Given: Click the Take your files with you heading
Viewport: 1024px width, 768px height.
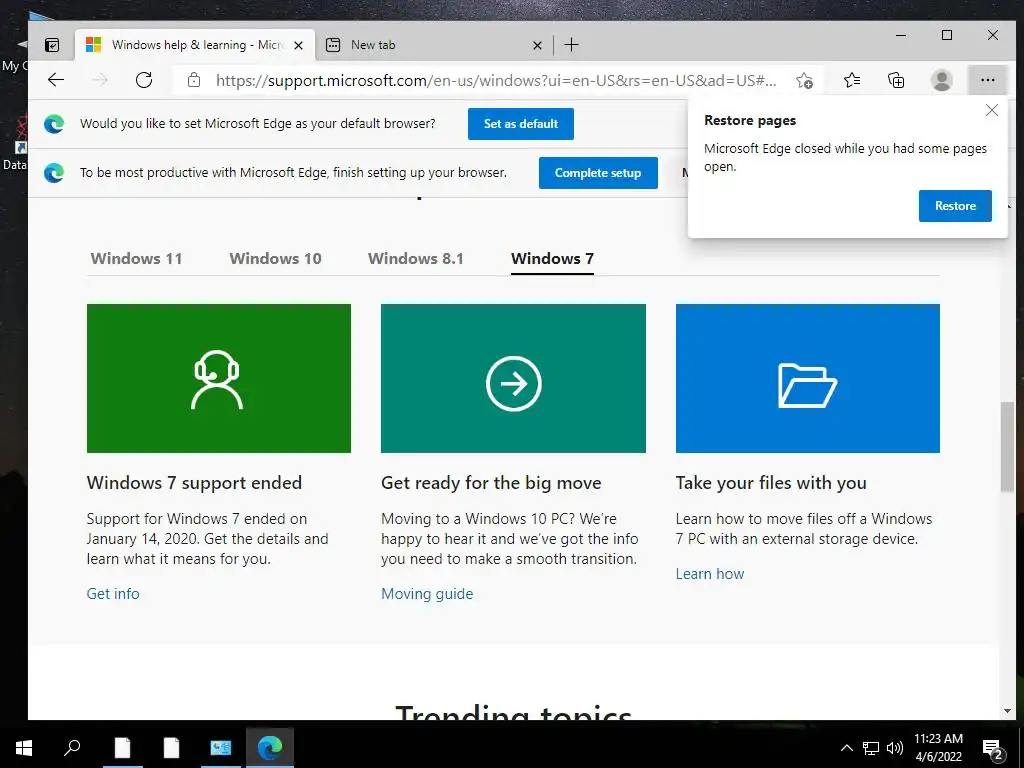Looking at the screenshot, I should (771, 483).
